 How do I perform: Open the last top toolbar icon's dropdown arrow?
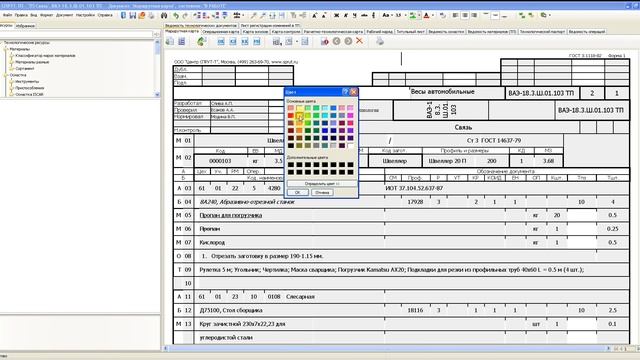click(x=550, y=16)
